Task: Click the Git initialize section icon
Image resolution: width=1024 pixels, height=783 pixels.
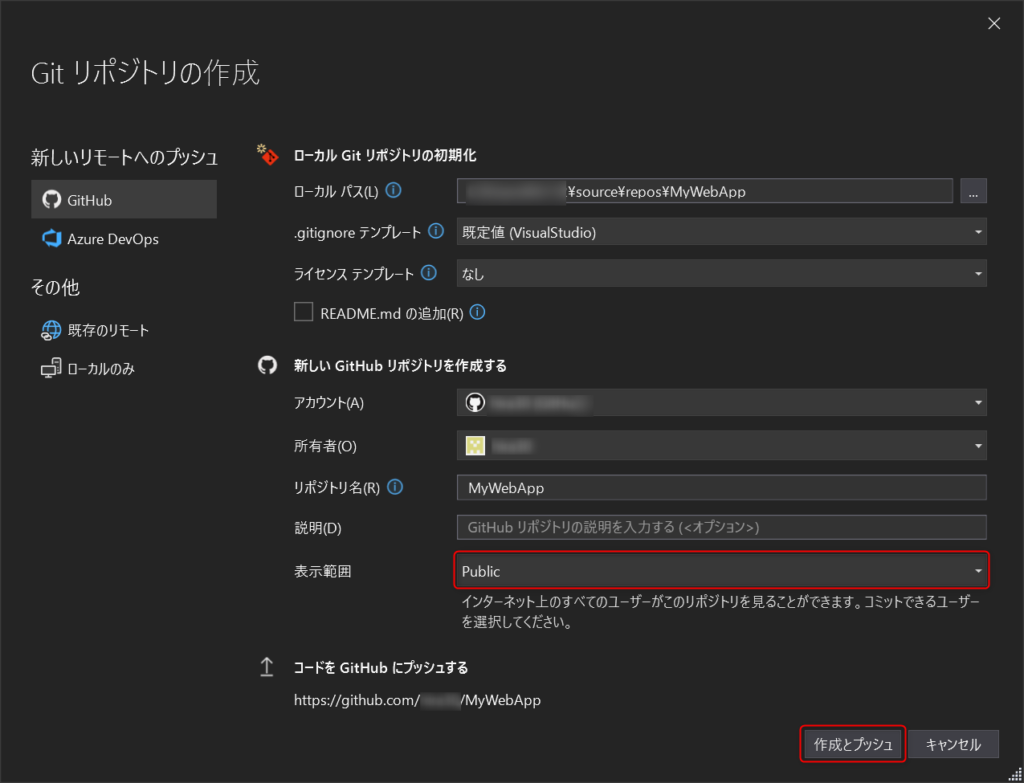Action: click(x=267, y=155)
